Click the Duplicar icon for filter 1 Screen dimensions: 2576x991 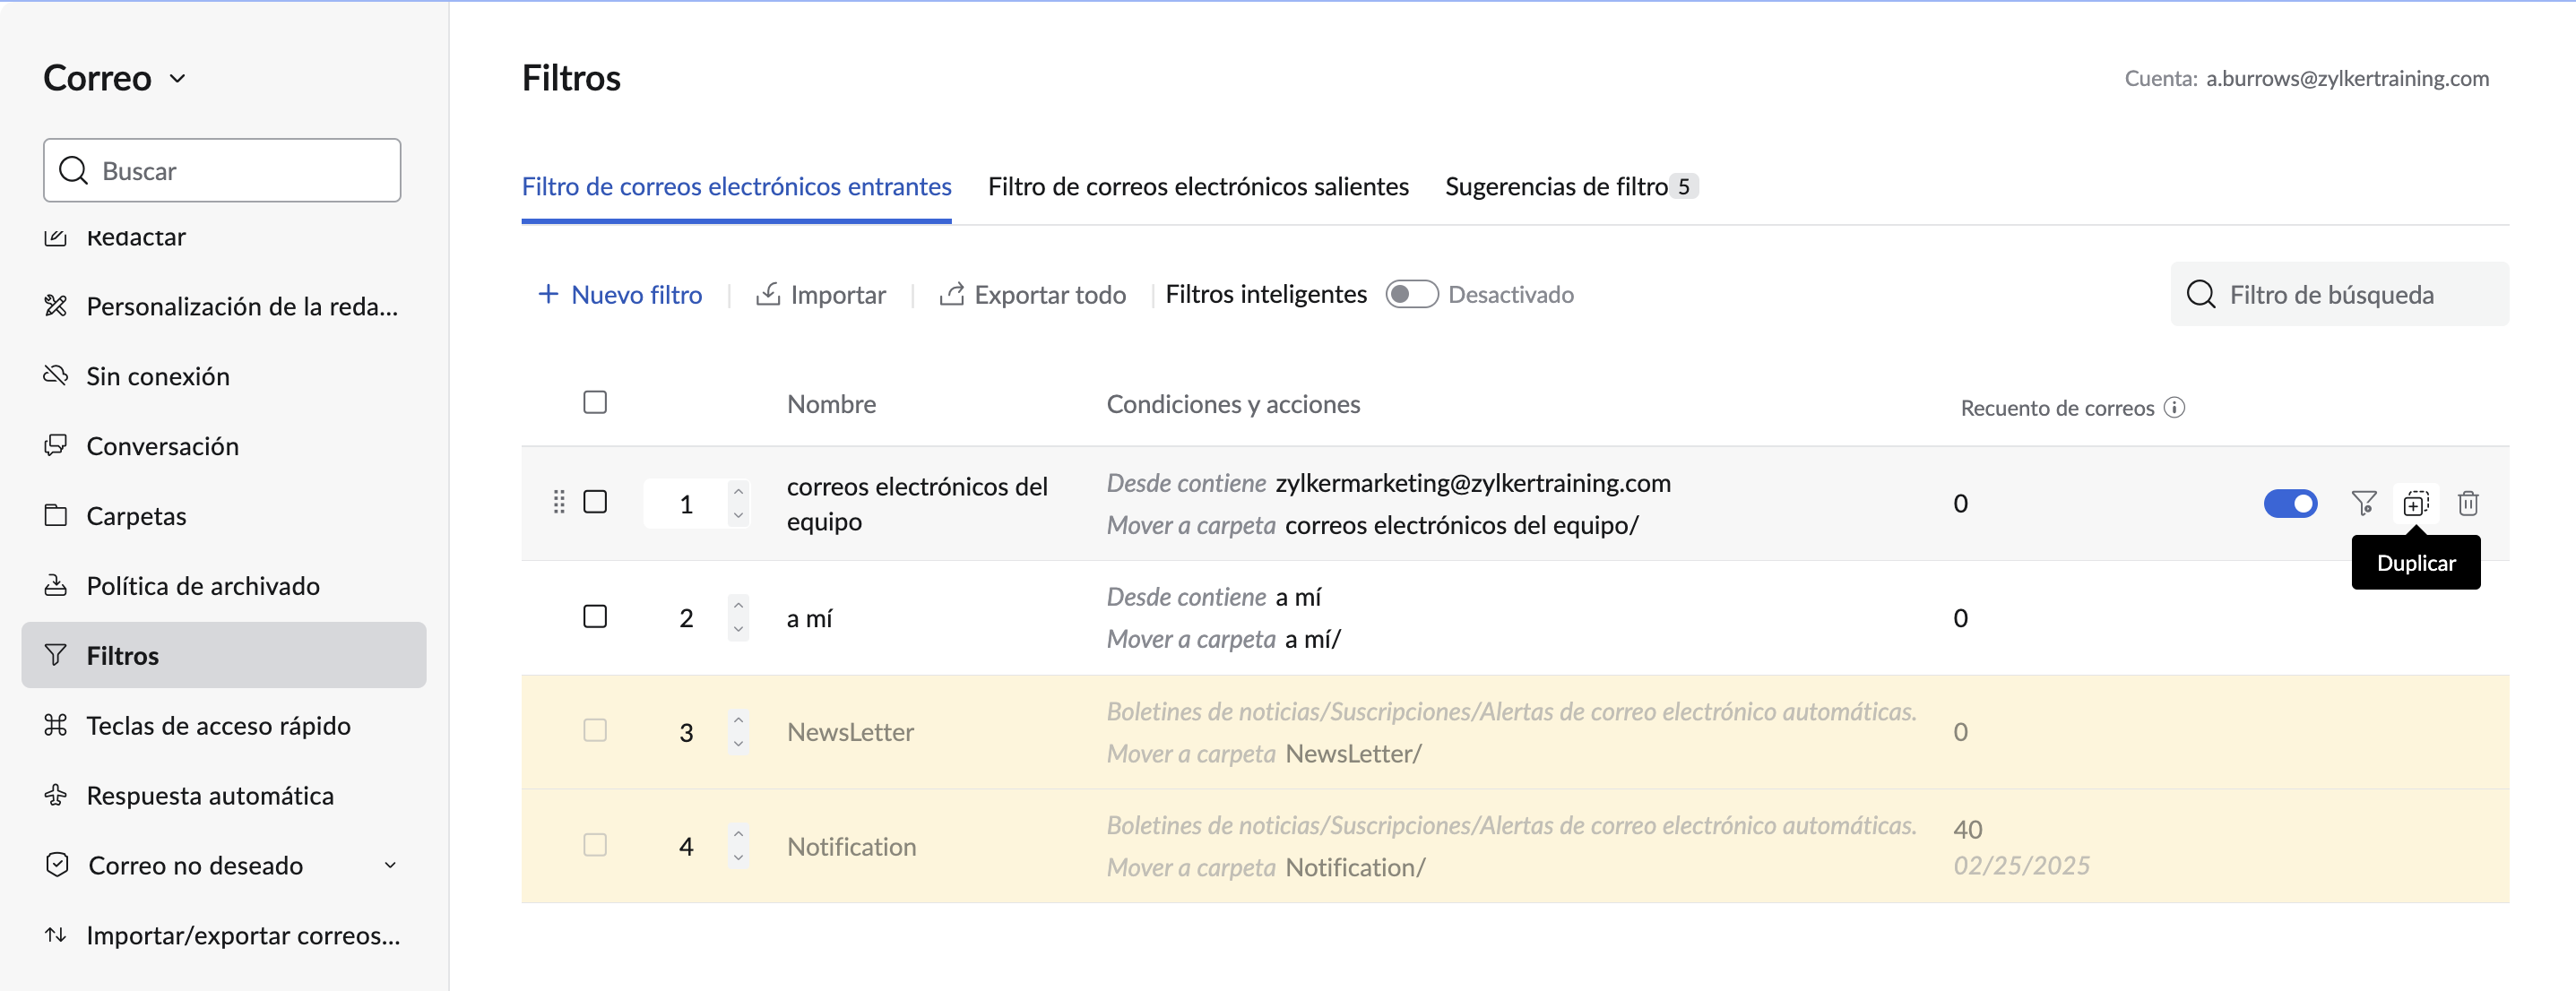tap(2416, 503)
